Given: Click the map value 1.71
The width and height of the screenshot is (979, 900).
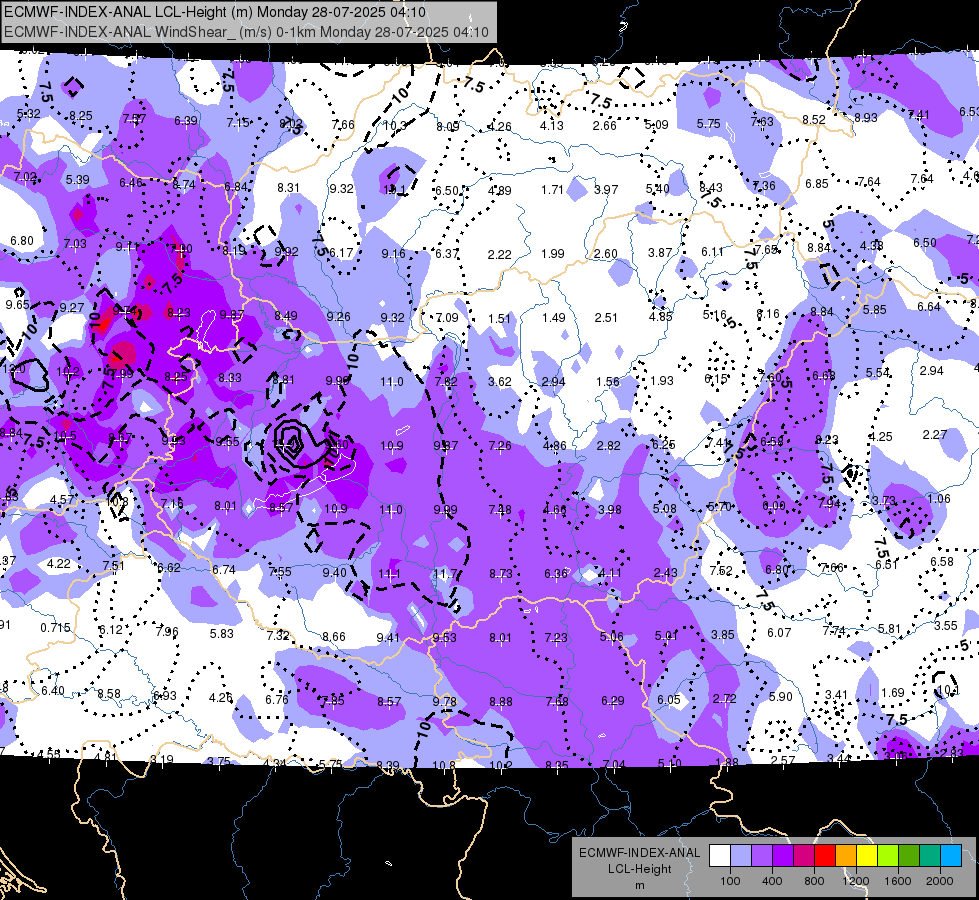Looking at the screenshot, I should (553, 189).
